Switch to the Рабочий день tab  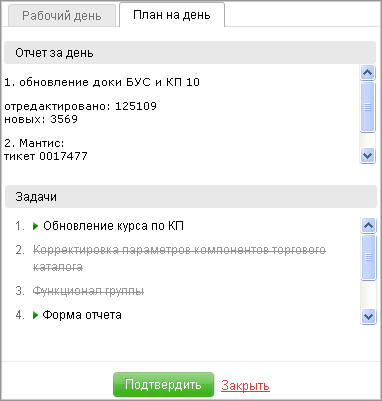click(x=62, y=16)
